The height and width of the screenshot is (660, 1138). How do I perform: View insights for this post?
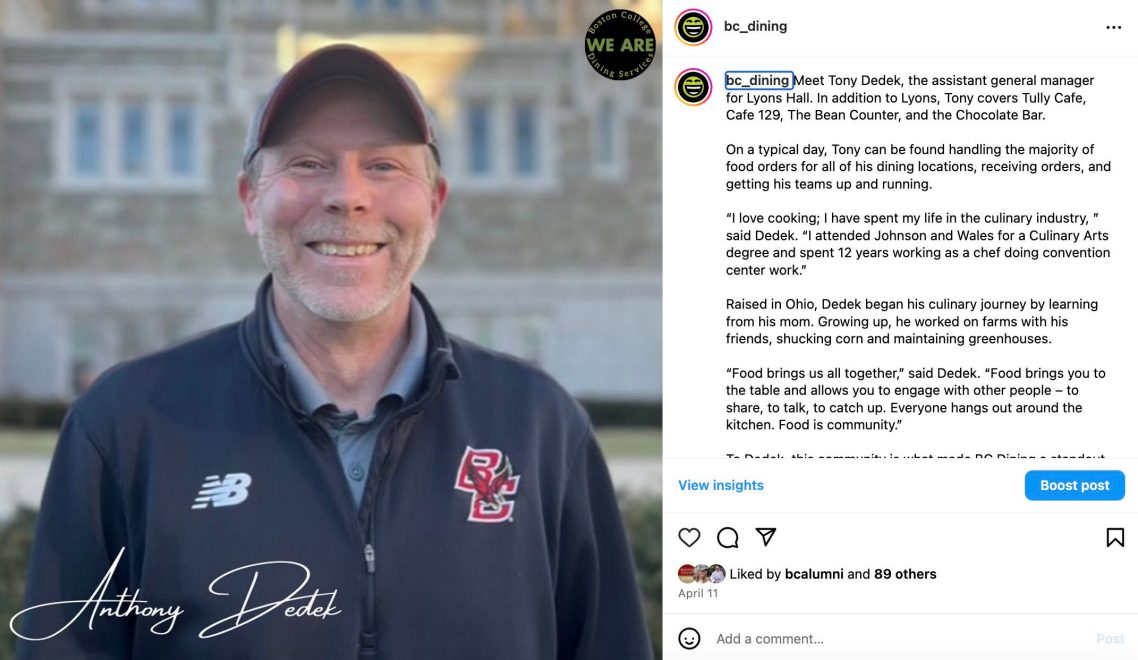(721, 485)
